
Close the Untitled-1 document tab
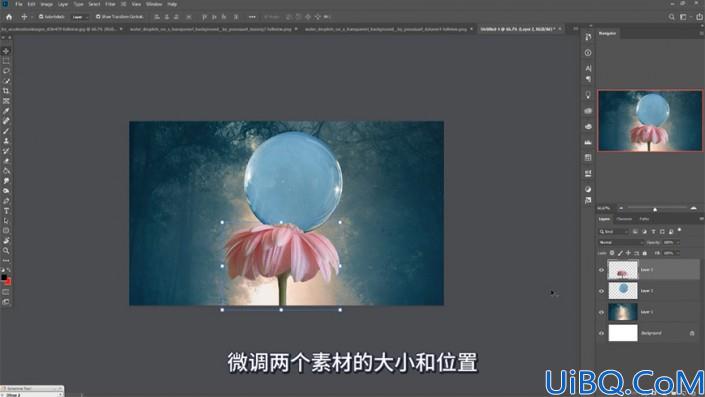click(560, 29)
